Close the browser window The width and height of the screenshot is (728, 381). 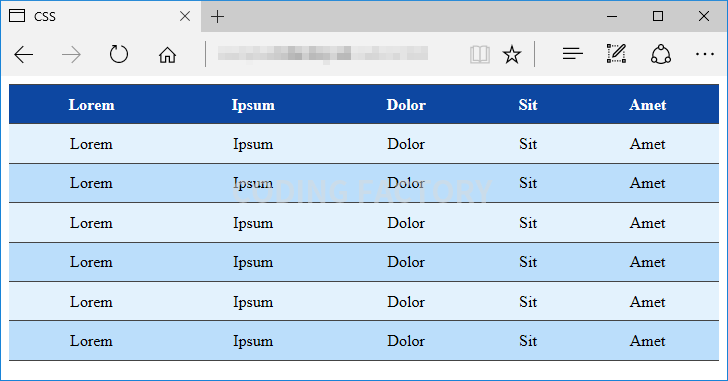click(x=703, y=16)
